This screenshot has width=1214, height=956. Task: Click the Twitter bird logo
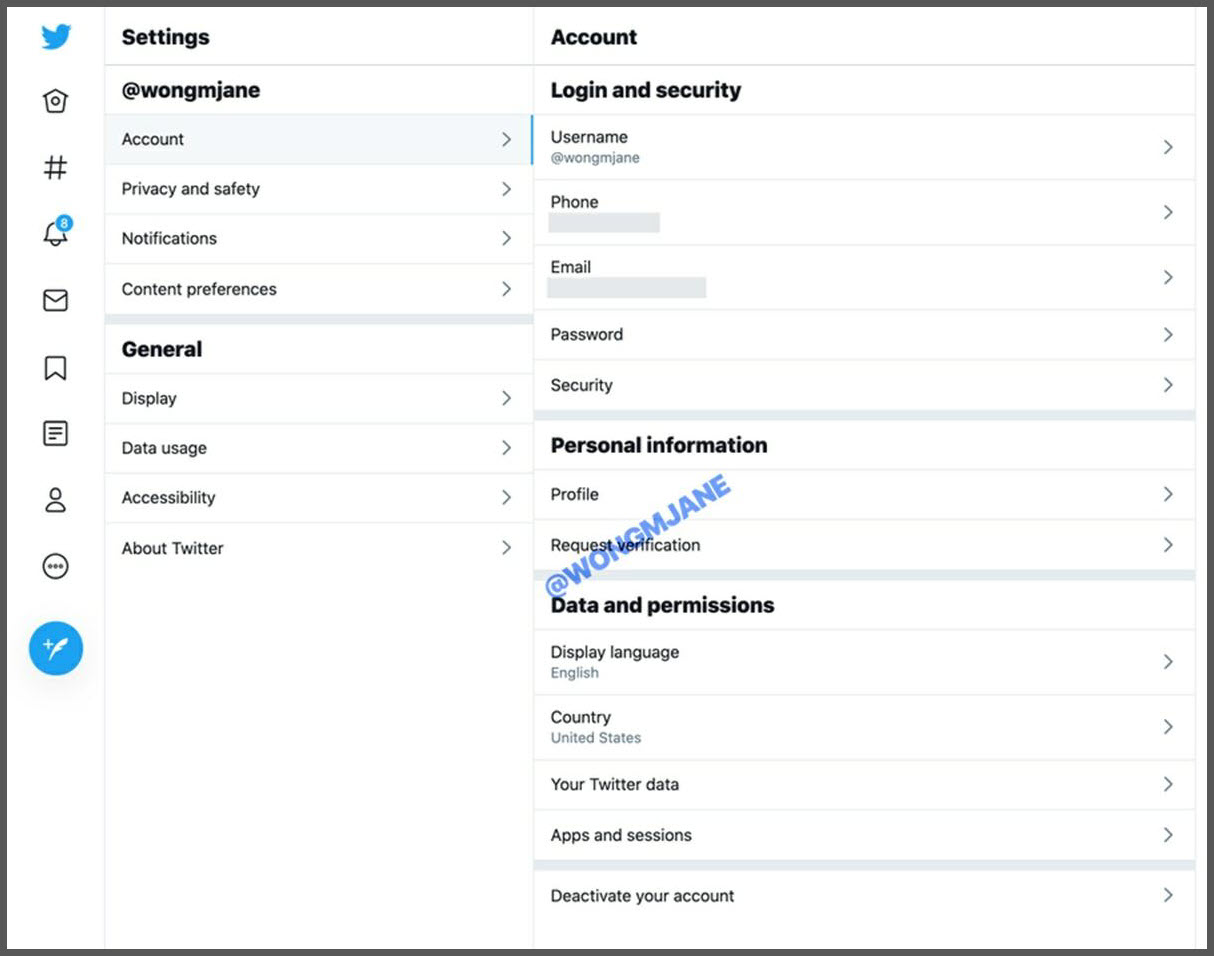pyautogui.click(x=56, y=37)
